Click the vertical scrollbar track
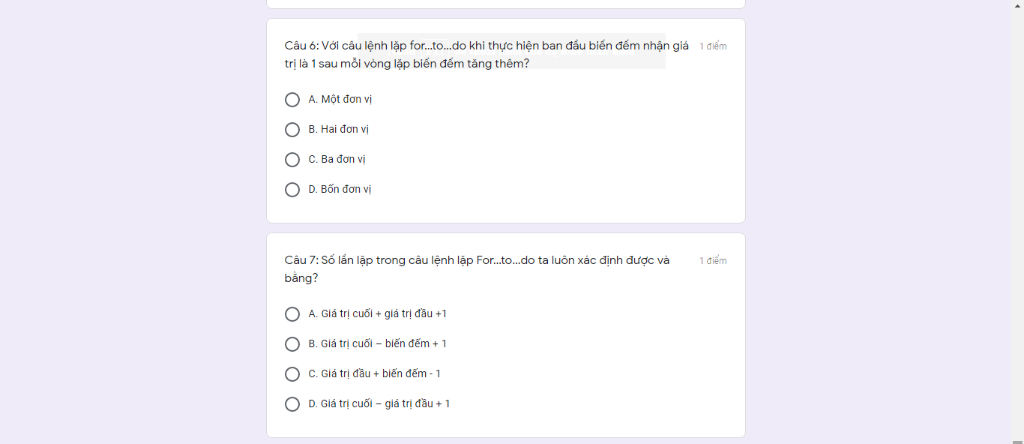This screenshot has height=444, width=1024. 1017,222
